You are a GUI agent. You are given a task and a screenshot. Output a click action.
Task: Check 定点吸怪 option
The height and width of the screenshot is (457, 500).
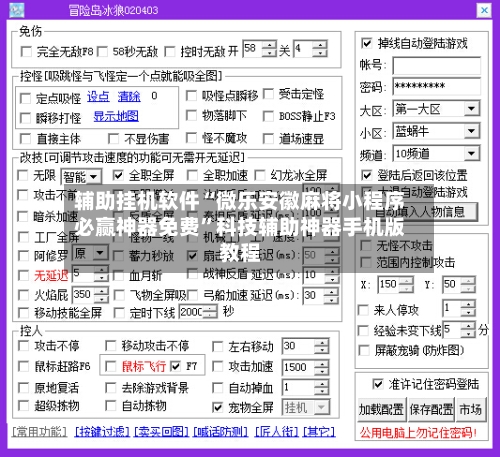click(25, 98)
